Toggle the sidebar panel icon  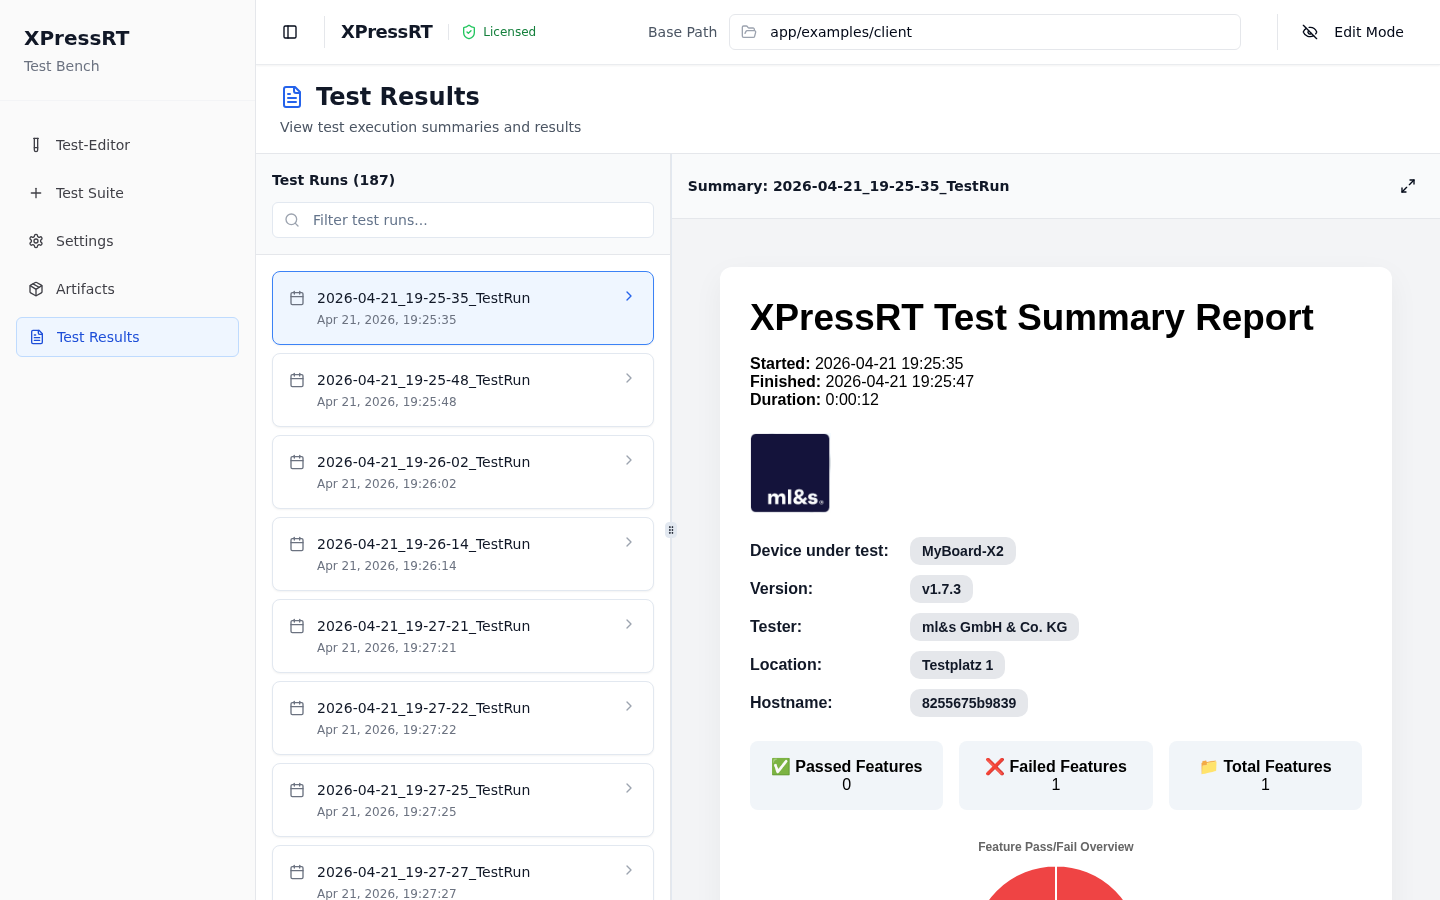click(290, 32)
